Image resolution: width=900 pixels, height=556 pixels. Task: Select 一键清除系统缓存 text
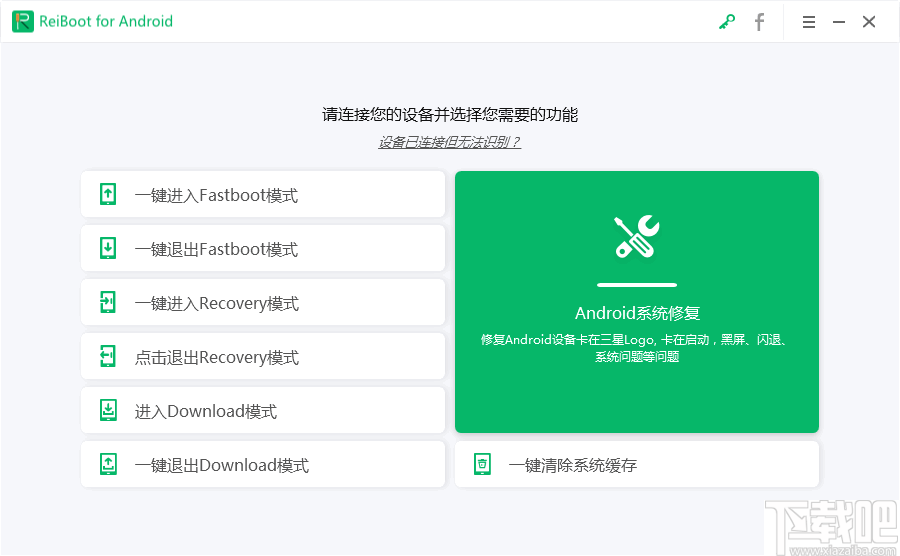tap(573, 465)
